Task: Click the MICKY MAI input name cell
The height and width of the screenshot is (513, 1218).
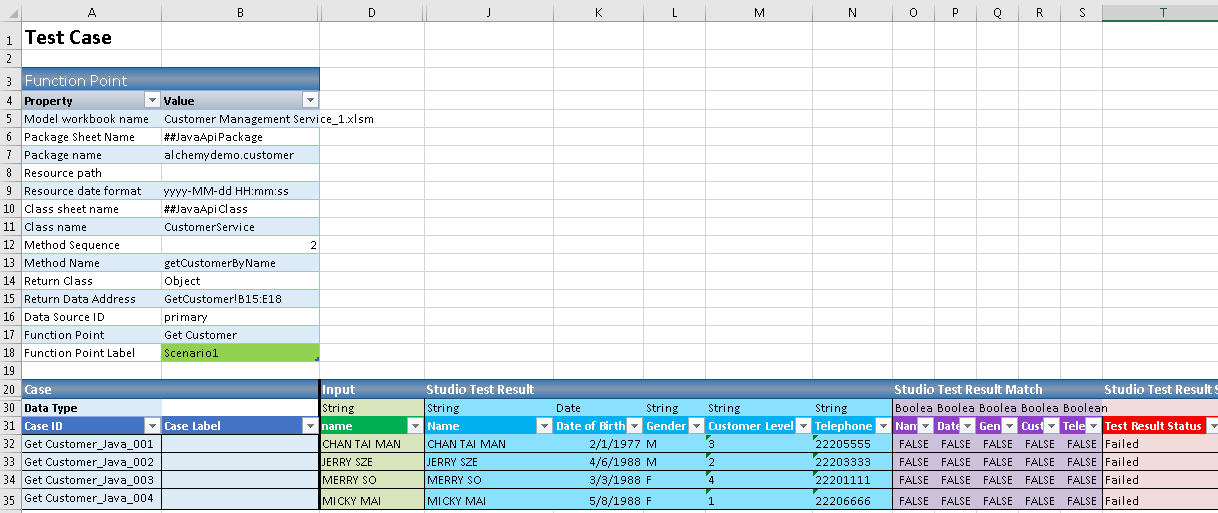Action: [x=371, y=500]
